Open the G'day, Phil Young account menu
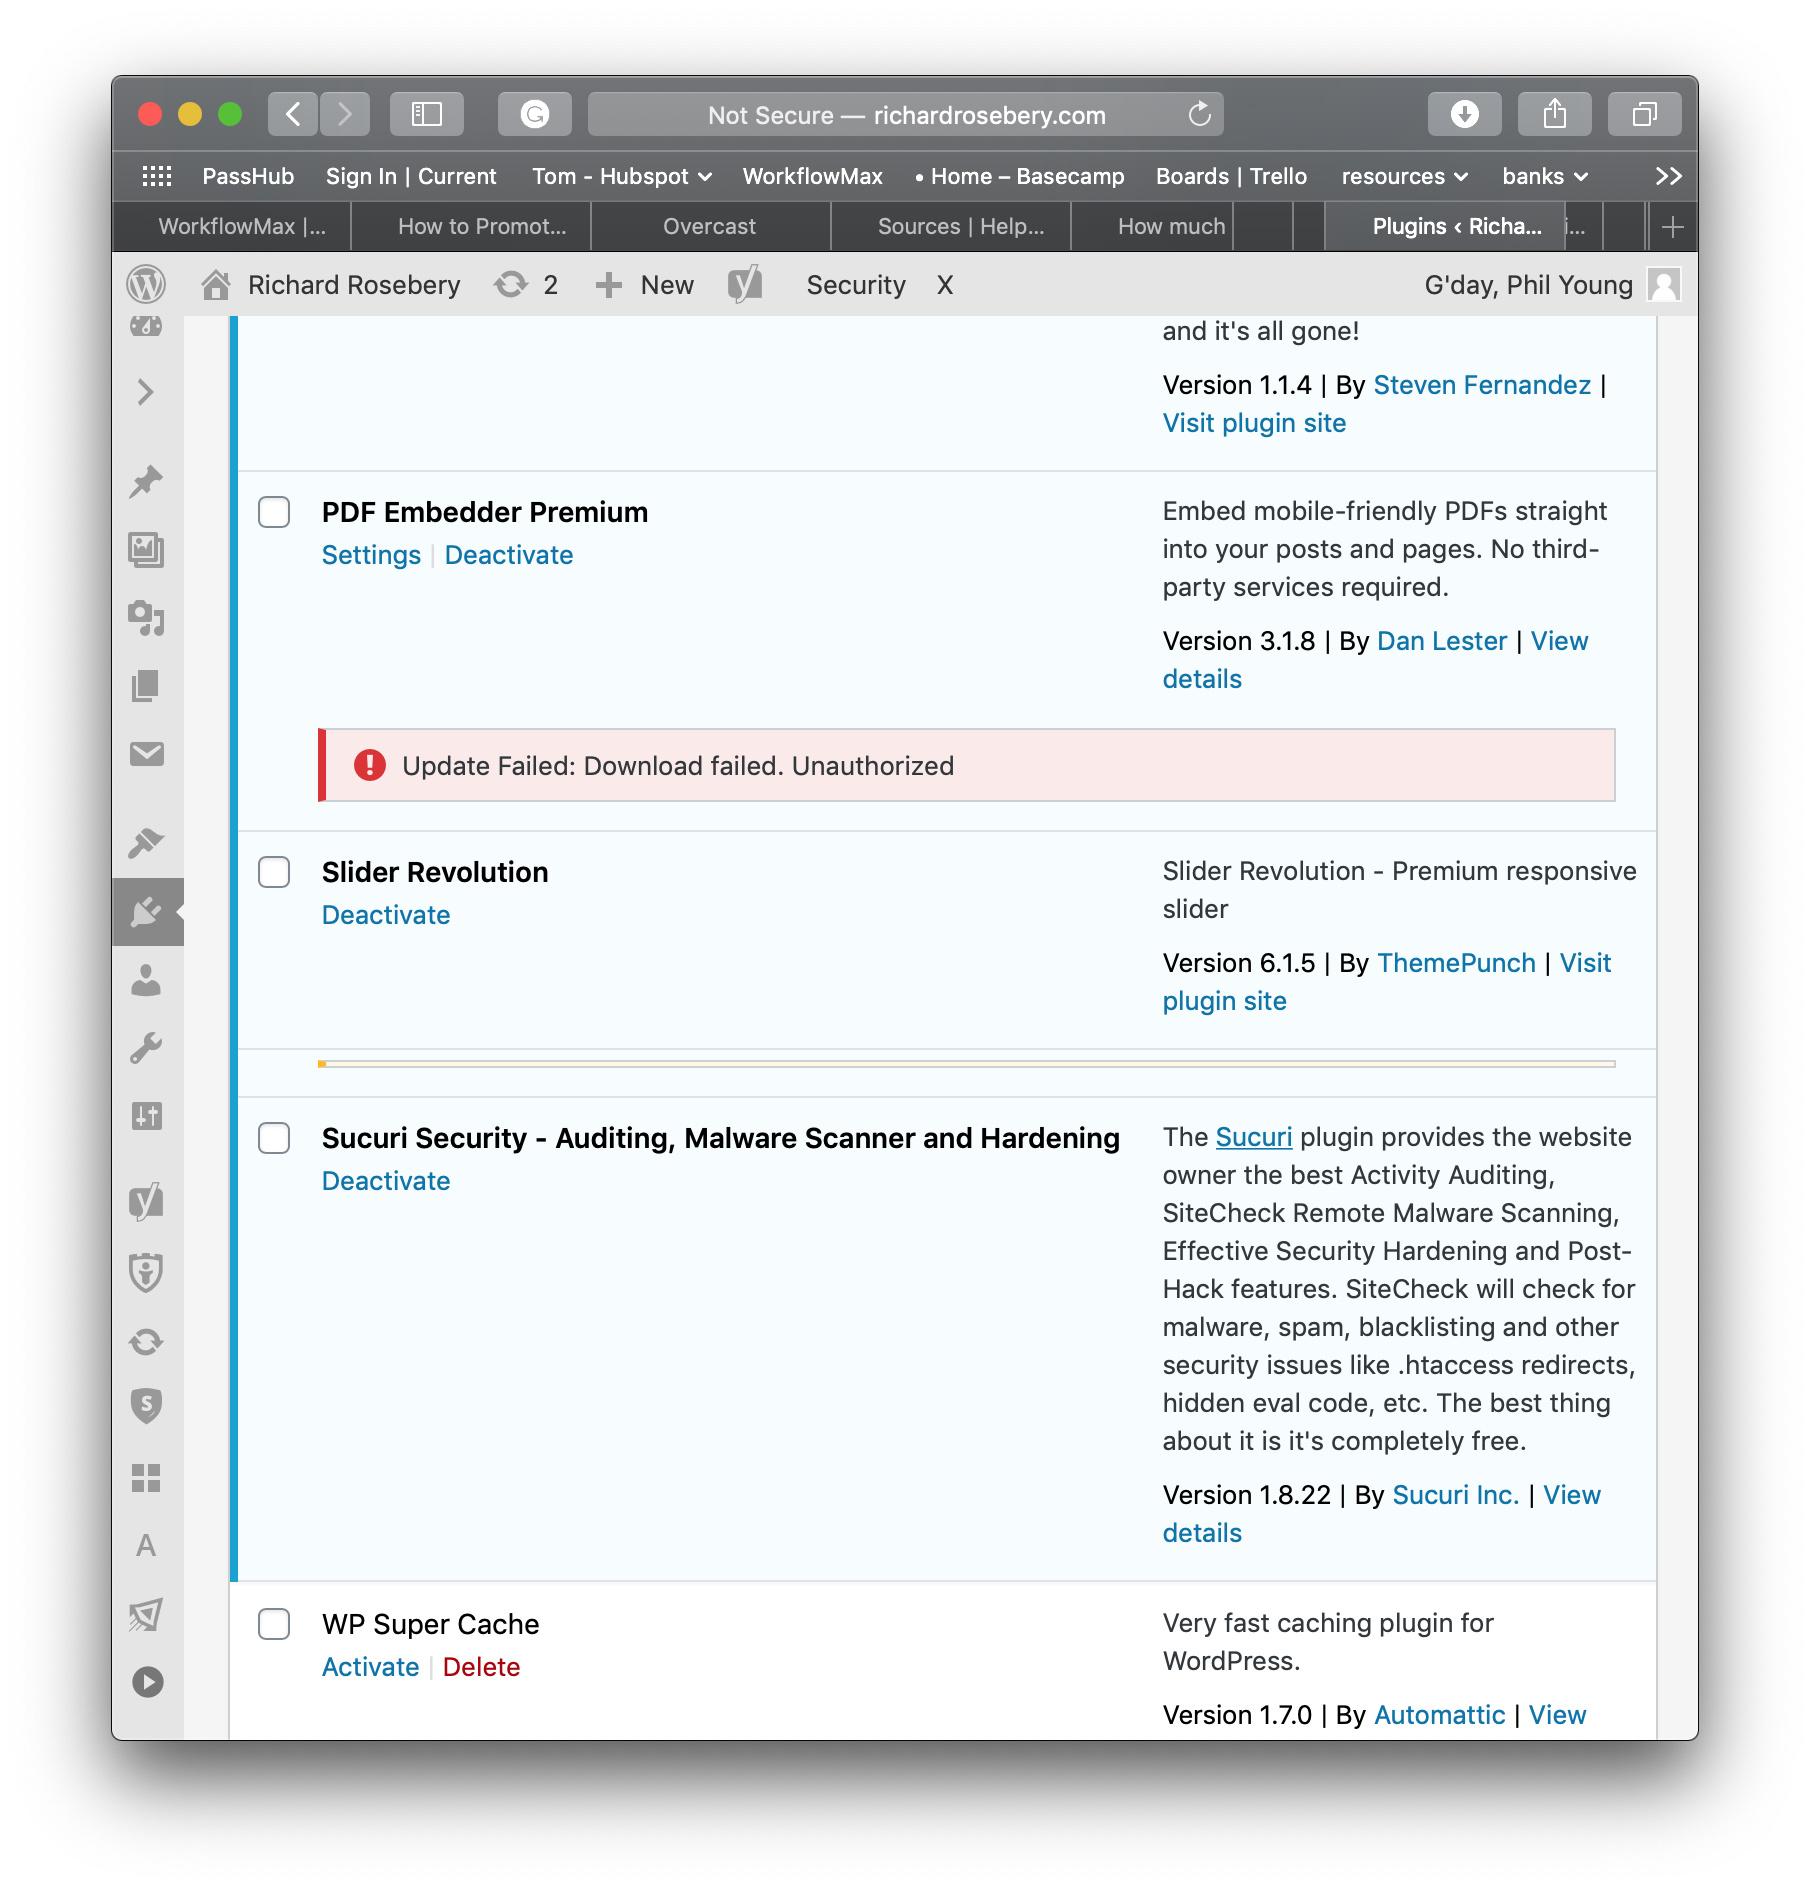The width and height of the screenshot is (1810, 1888). click(1552, 285)
